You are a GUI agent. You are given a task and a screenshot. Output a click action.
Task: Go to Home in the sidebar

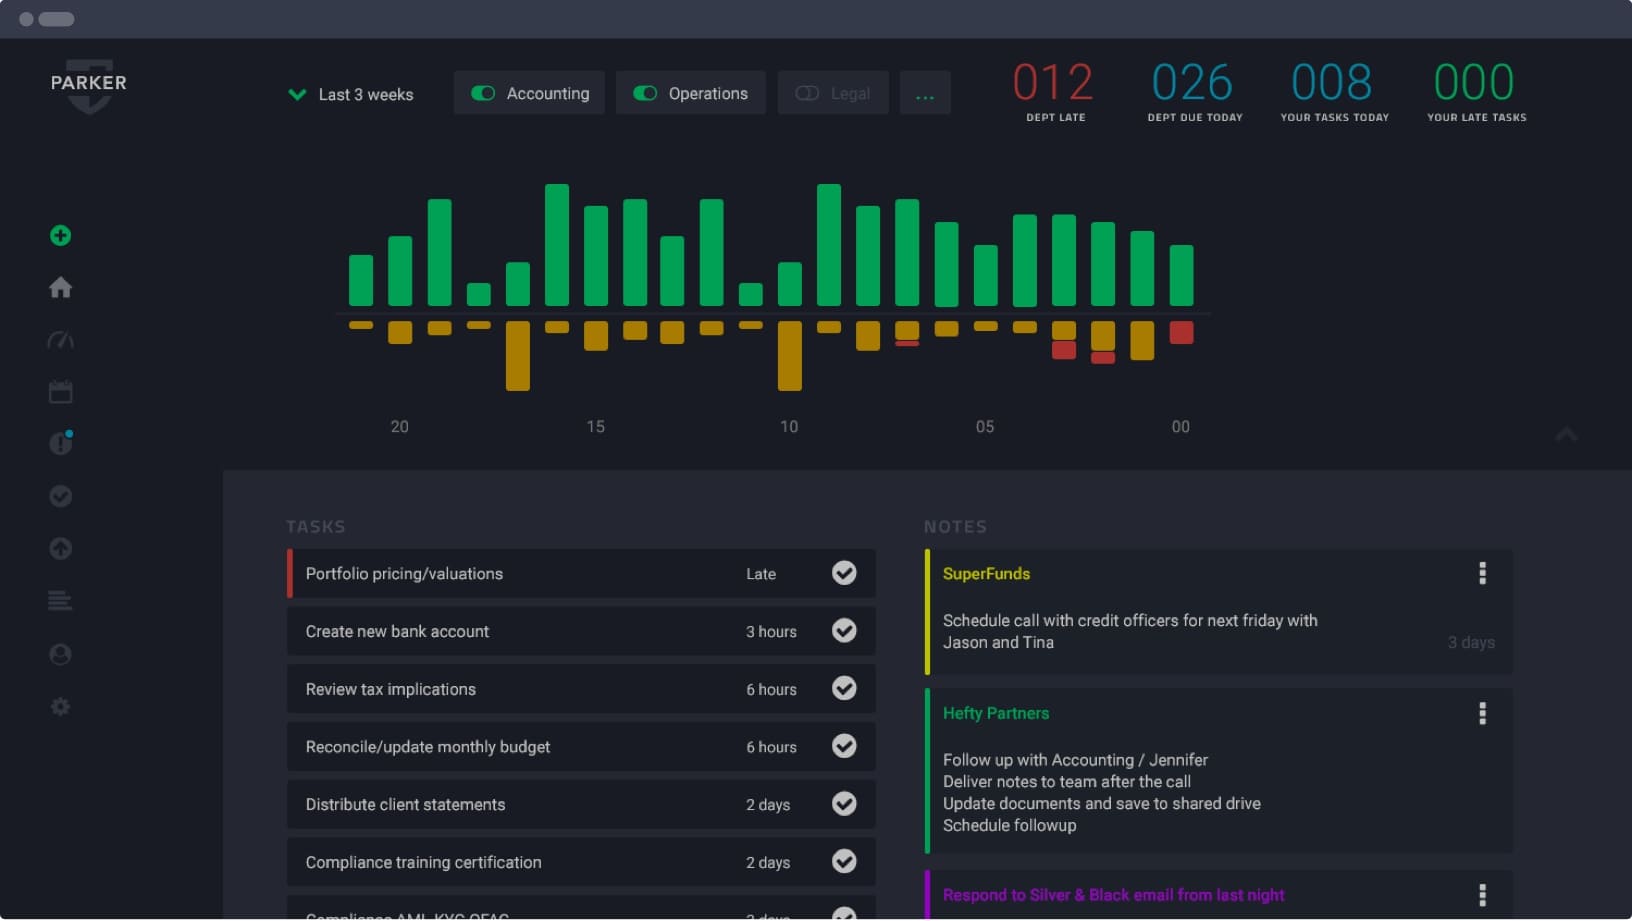pos(60,288)
